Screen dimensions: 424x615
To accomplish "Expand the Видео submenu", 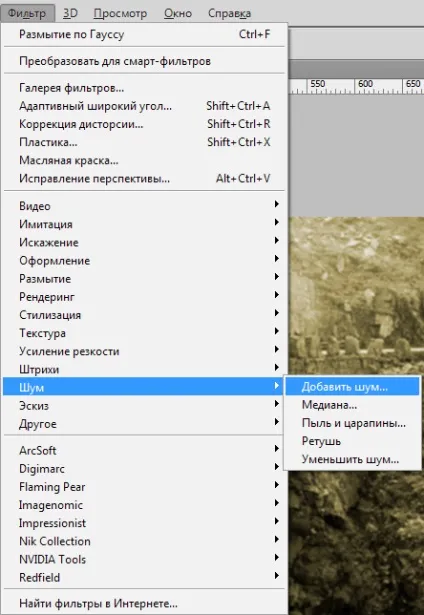I will [x=145, y=206].
